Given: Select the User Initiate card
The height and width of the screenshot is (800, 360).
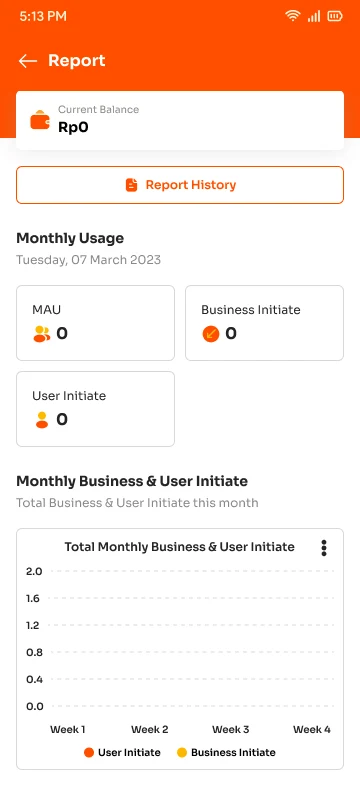Looking at the screenshot, I should [x=95, y=409].
